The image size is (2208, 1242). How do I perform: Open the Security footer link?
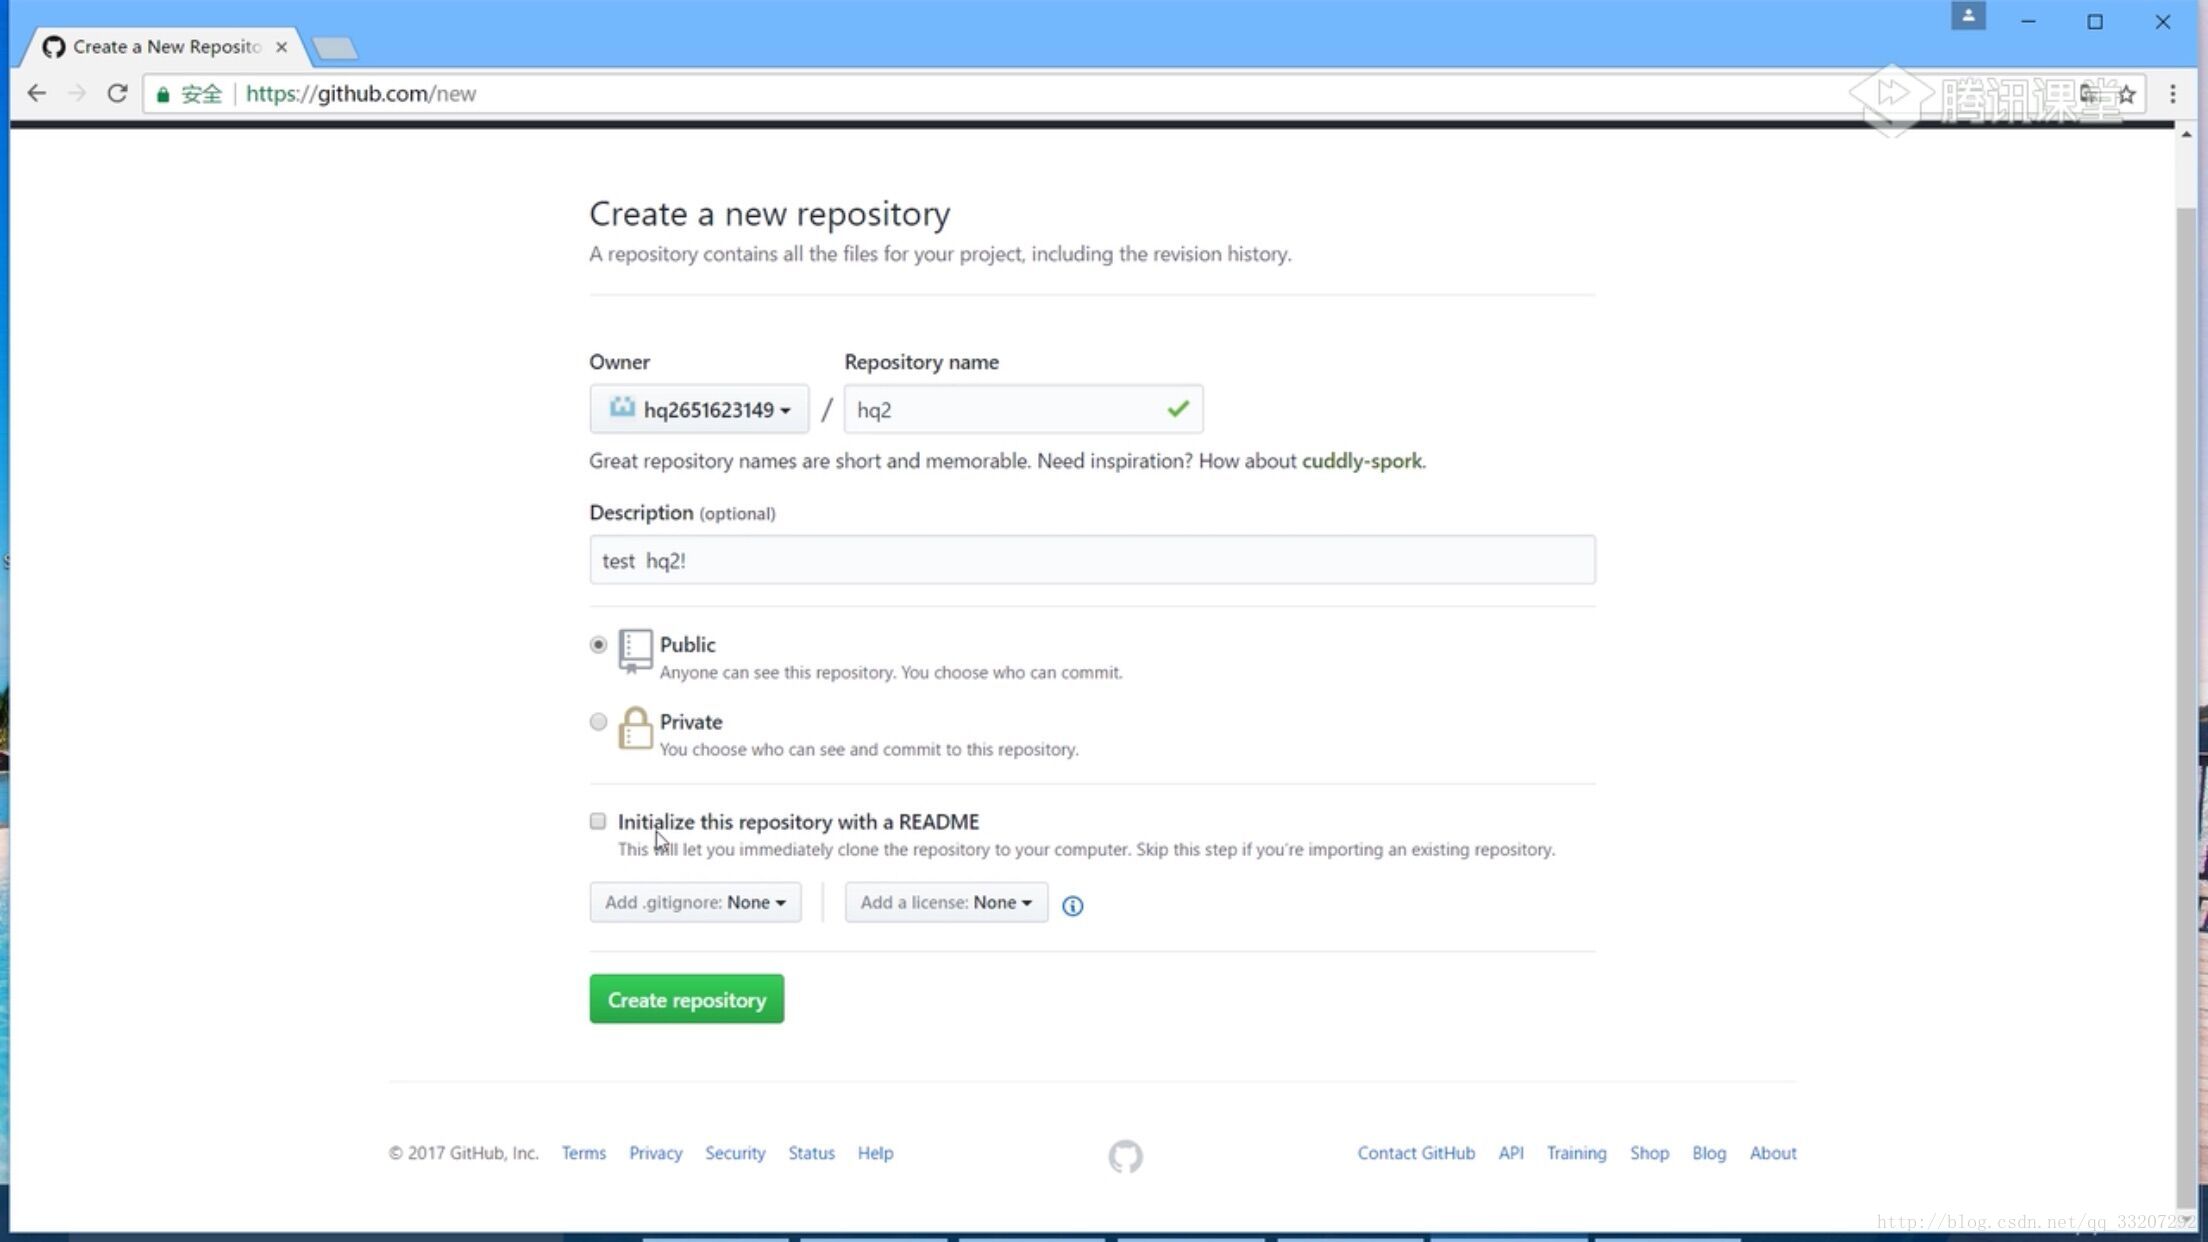pyautogui.click(x=735, y=1153)
